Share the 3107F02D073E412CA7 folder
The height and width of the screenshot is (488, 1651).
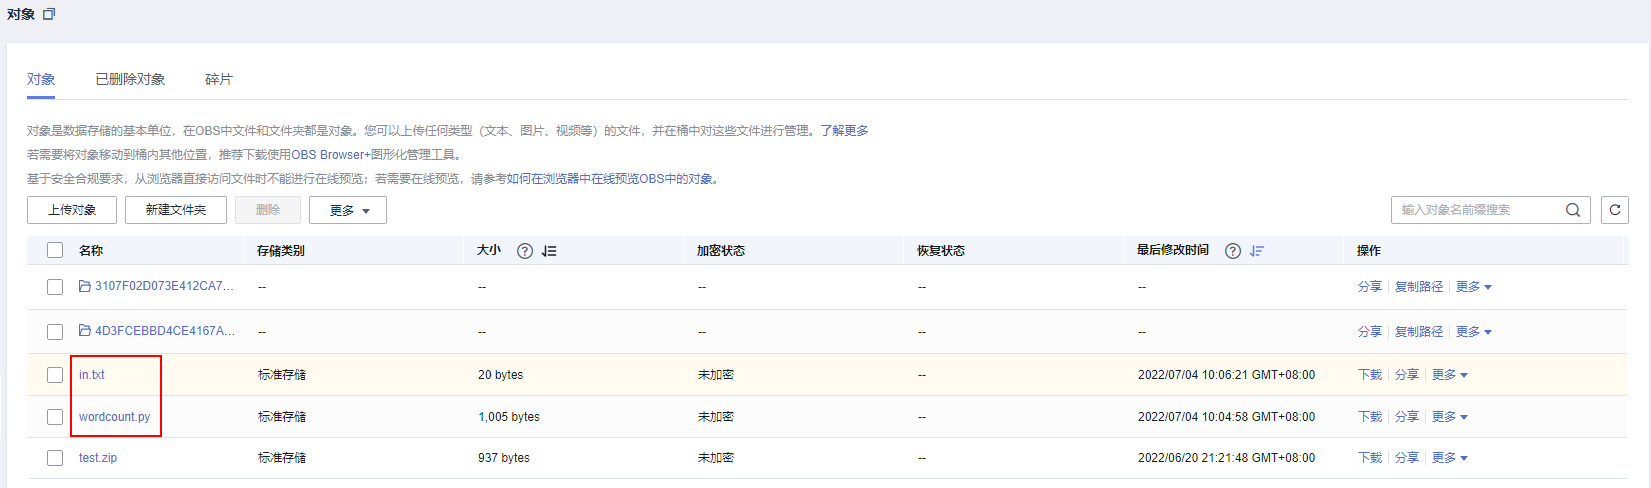point(1370,287)
